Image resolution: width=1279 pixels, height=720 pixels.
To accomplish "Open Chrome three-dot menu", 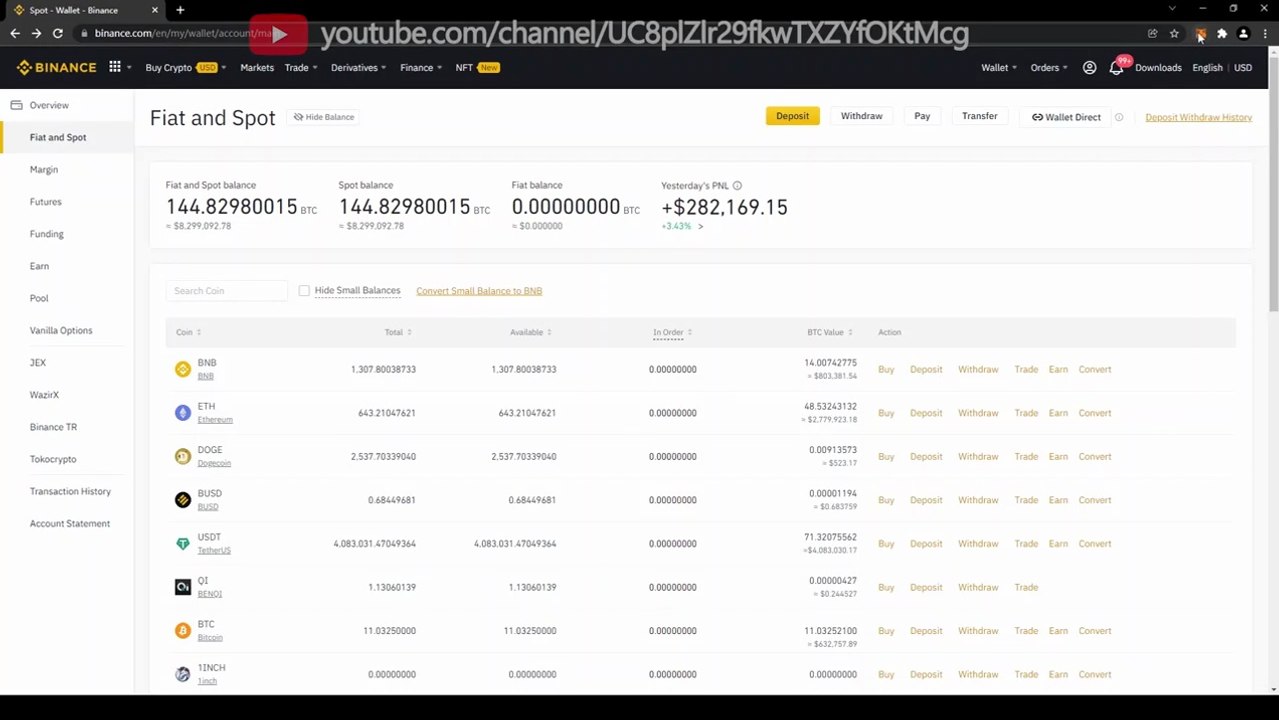I will [1265, 33].
